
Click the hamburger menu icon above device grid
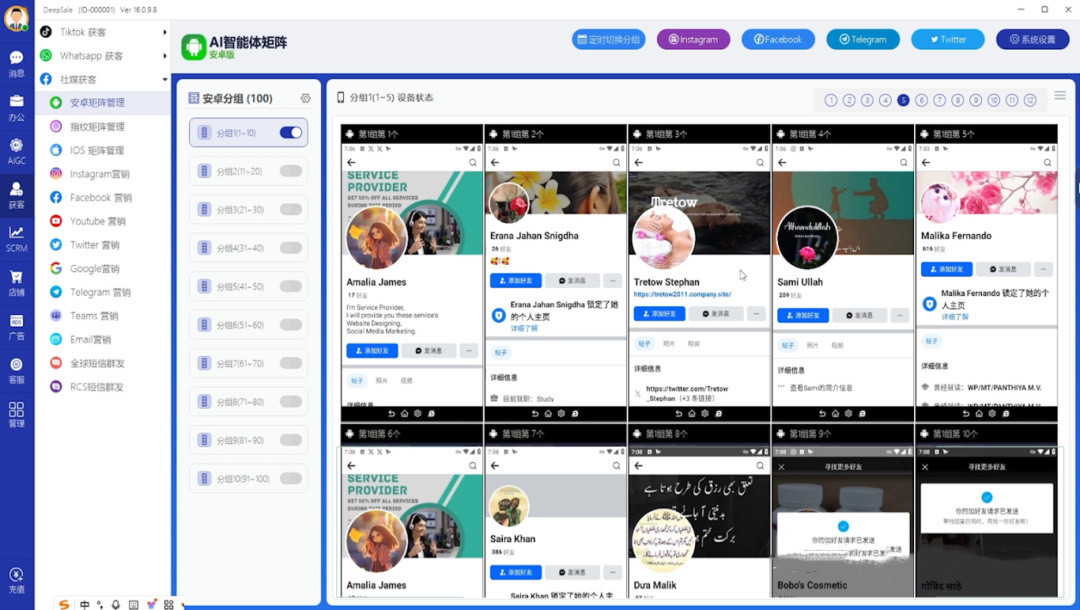[x=1060, y=96]
